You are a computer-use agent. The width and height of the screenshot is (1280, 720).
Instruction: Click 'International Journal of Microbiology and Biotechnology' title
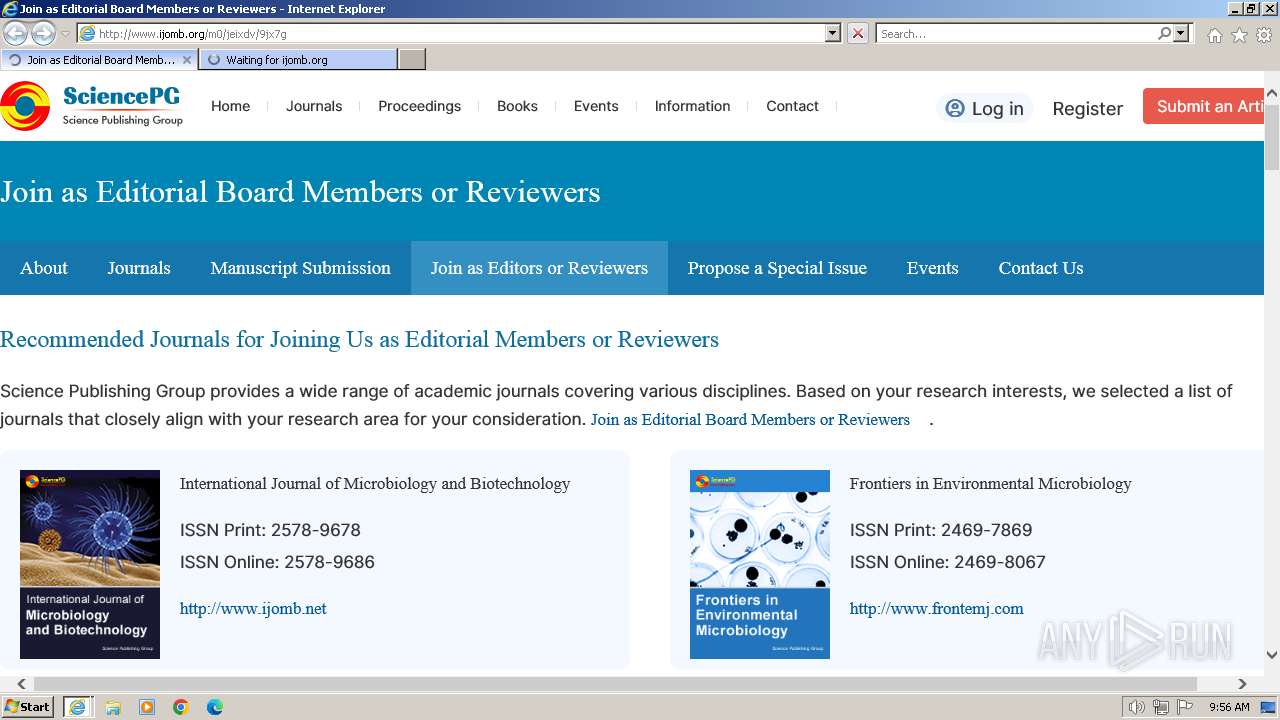(375, 483)
